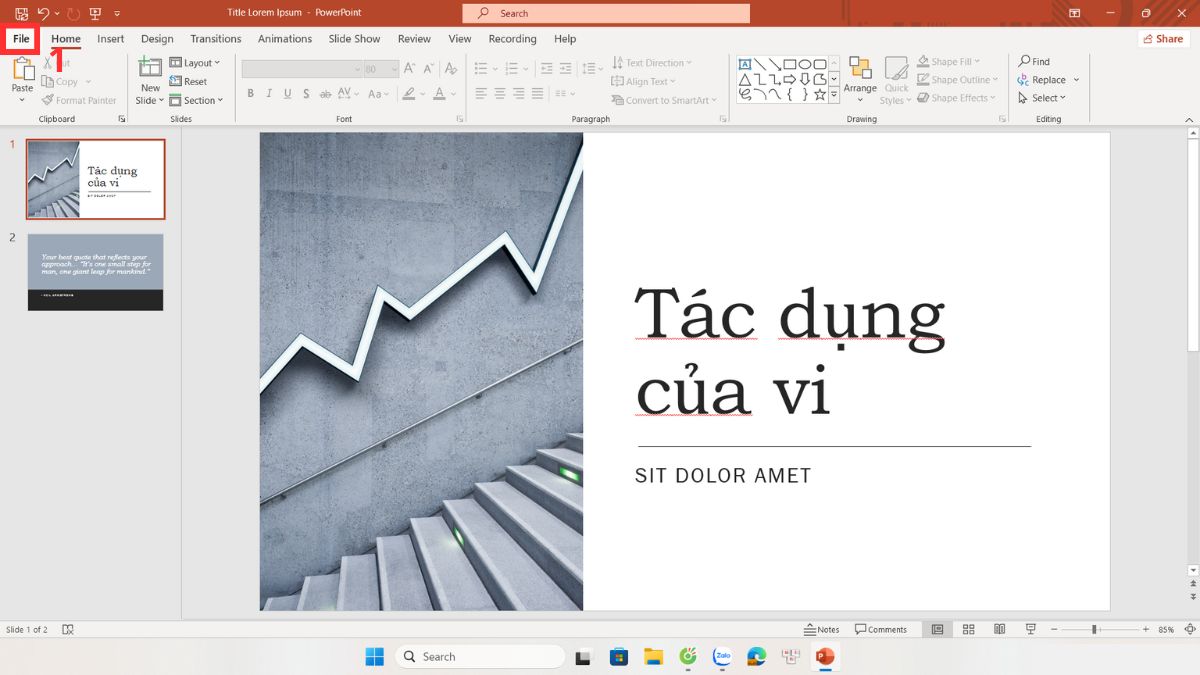Select the Rectangle shape in gallery
1200x675 pixels.
(790, 64)
